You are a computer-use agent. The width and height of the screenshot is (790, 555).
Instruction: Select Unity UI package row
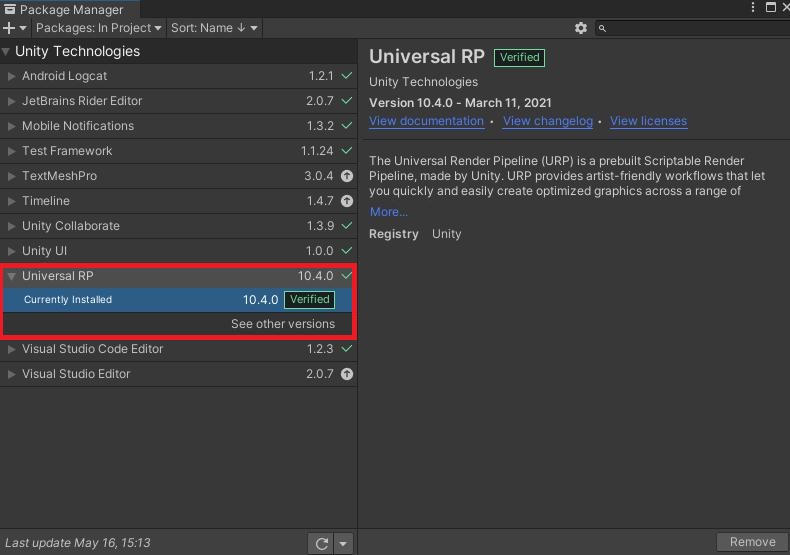[178, 251]
